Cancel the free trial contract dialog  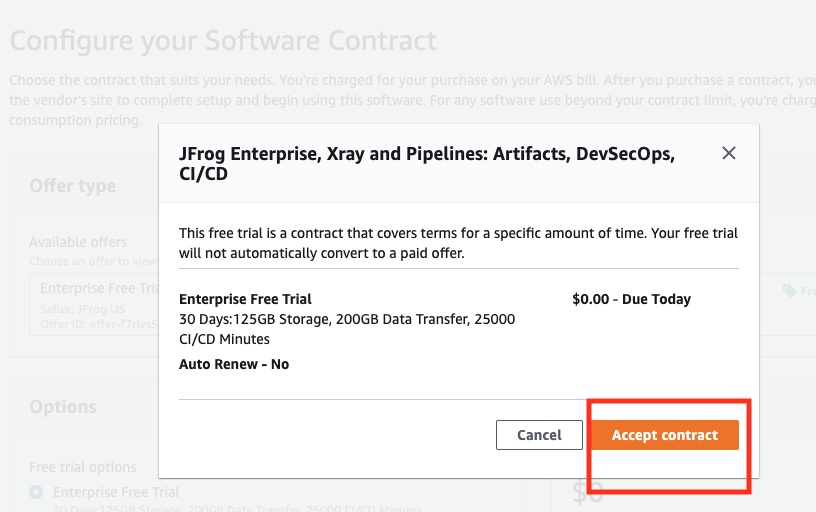(539, 435)
